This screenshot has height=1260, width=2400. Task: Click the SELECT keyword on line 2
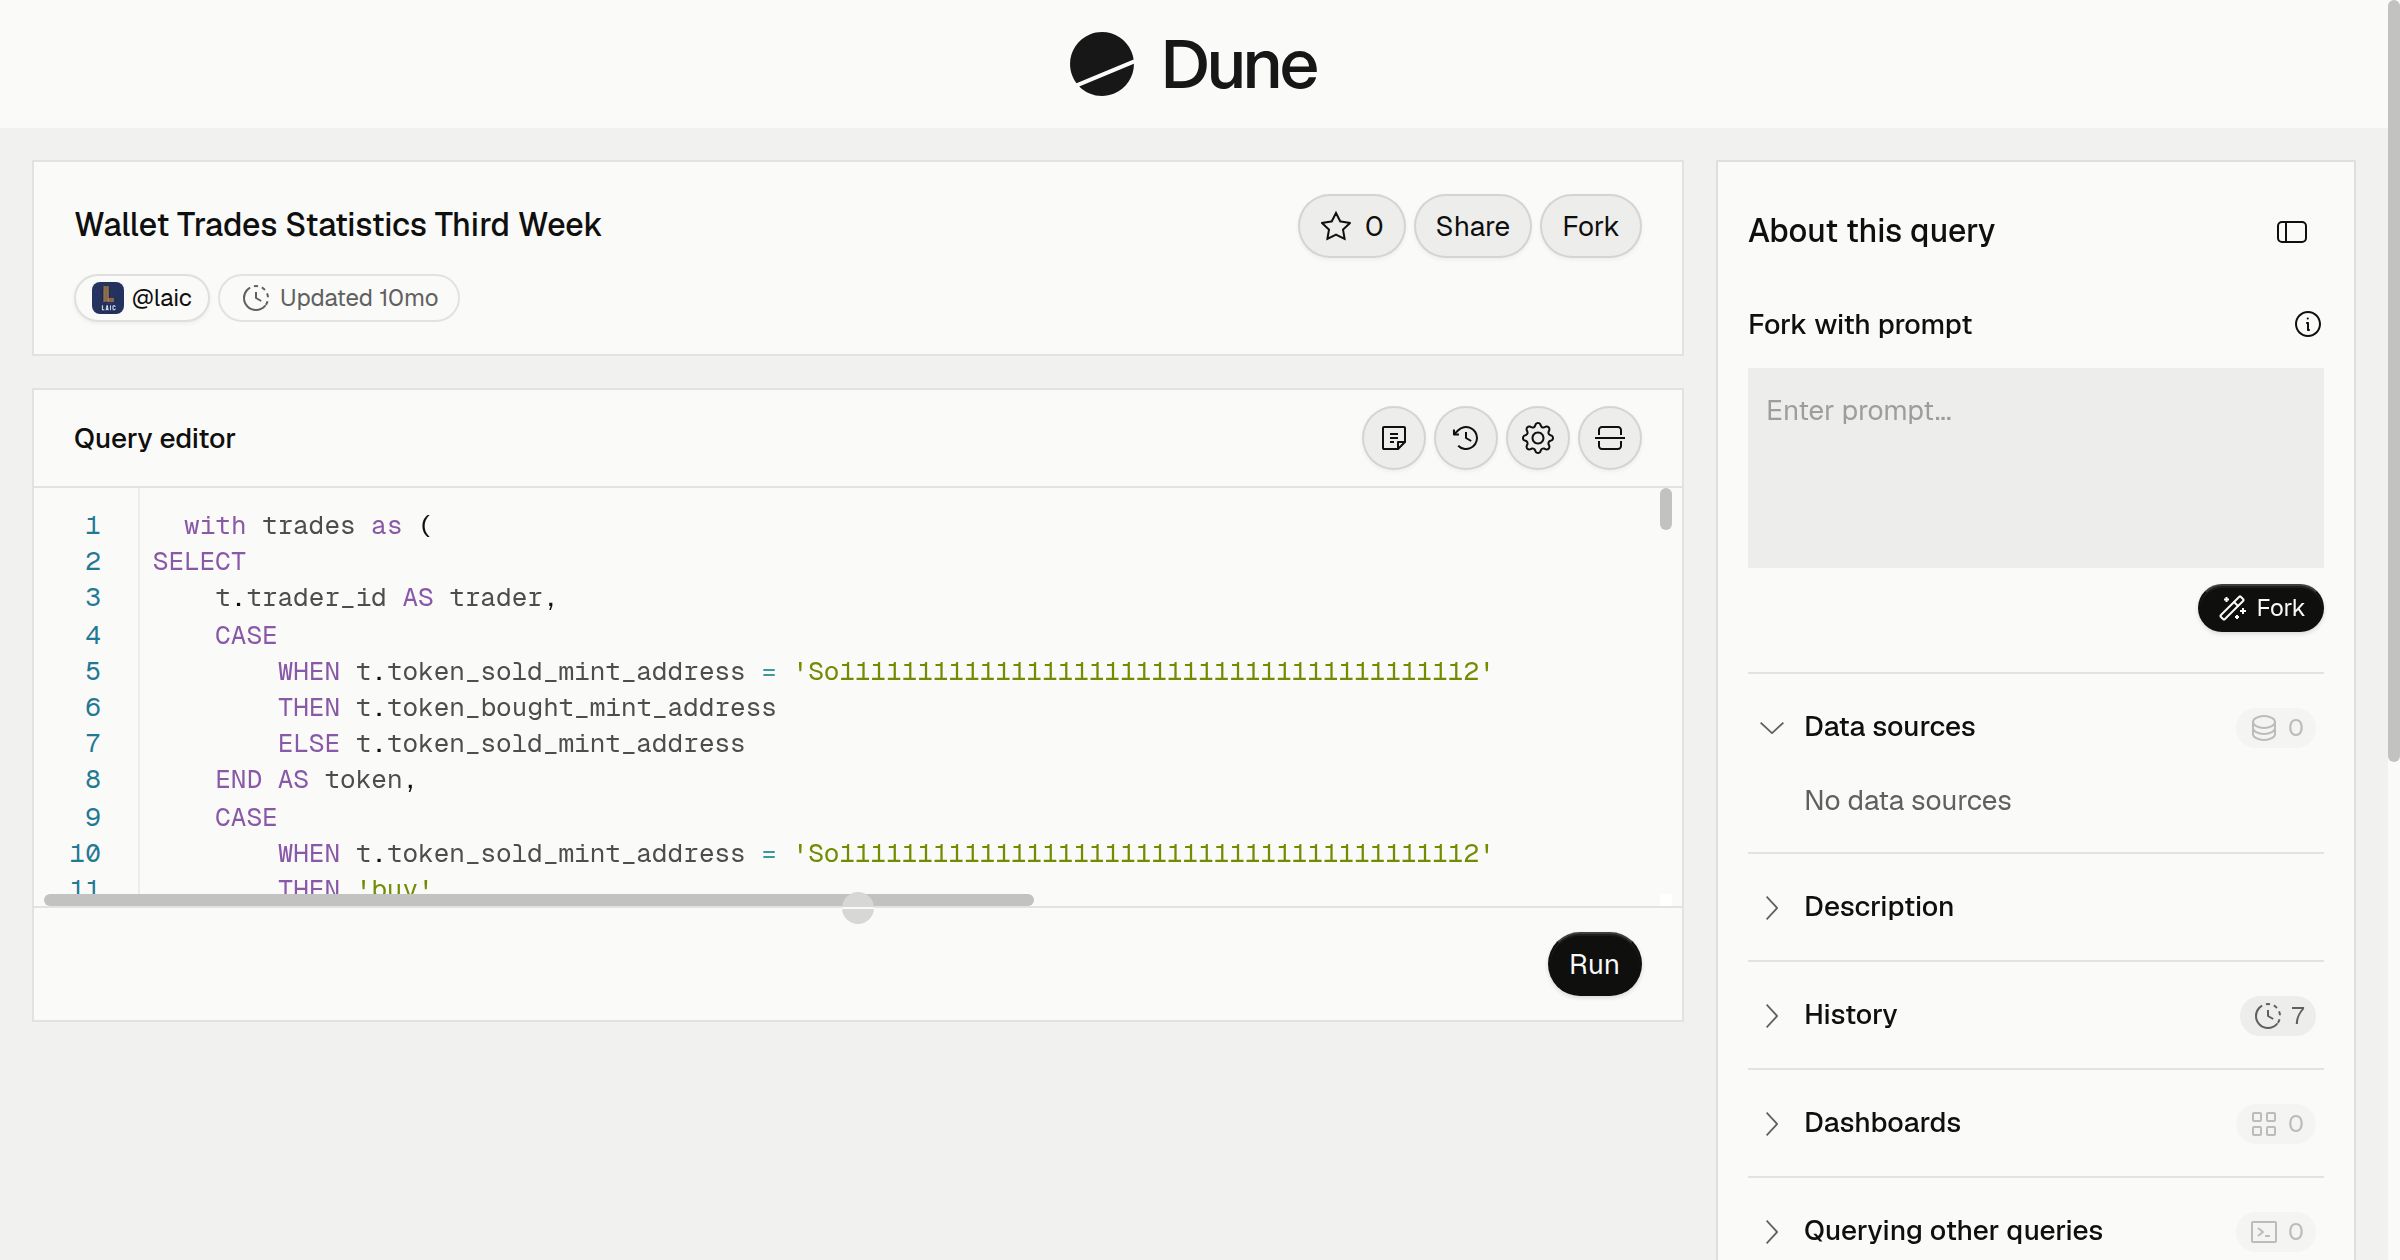(199, 562)
